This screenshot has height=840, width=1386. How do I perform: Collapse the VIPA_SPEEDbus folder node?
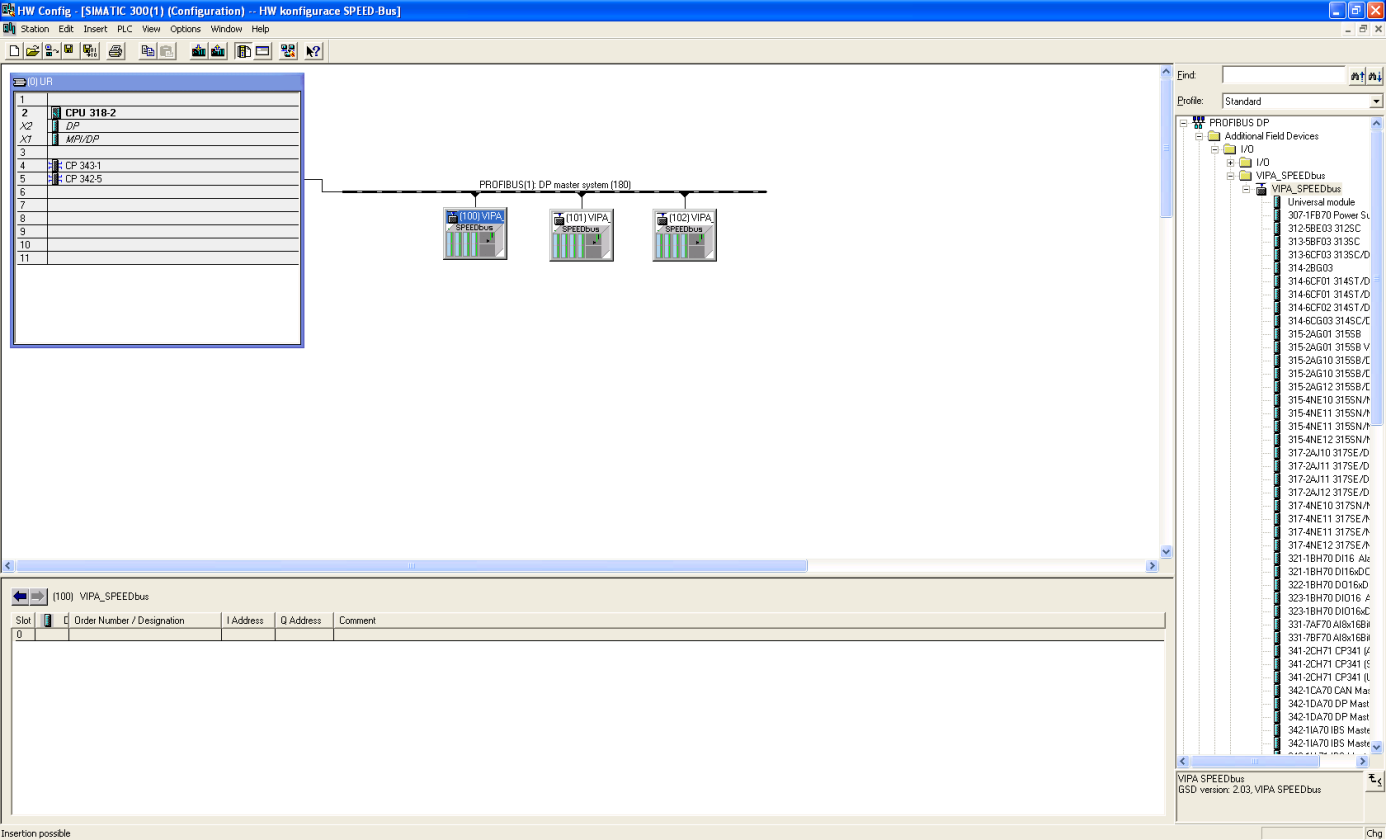1231,175
